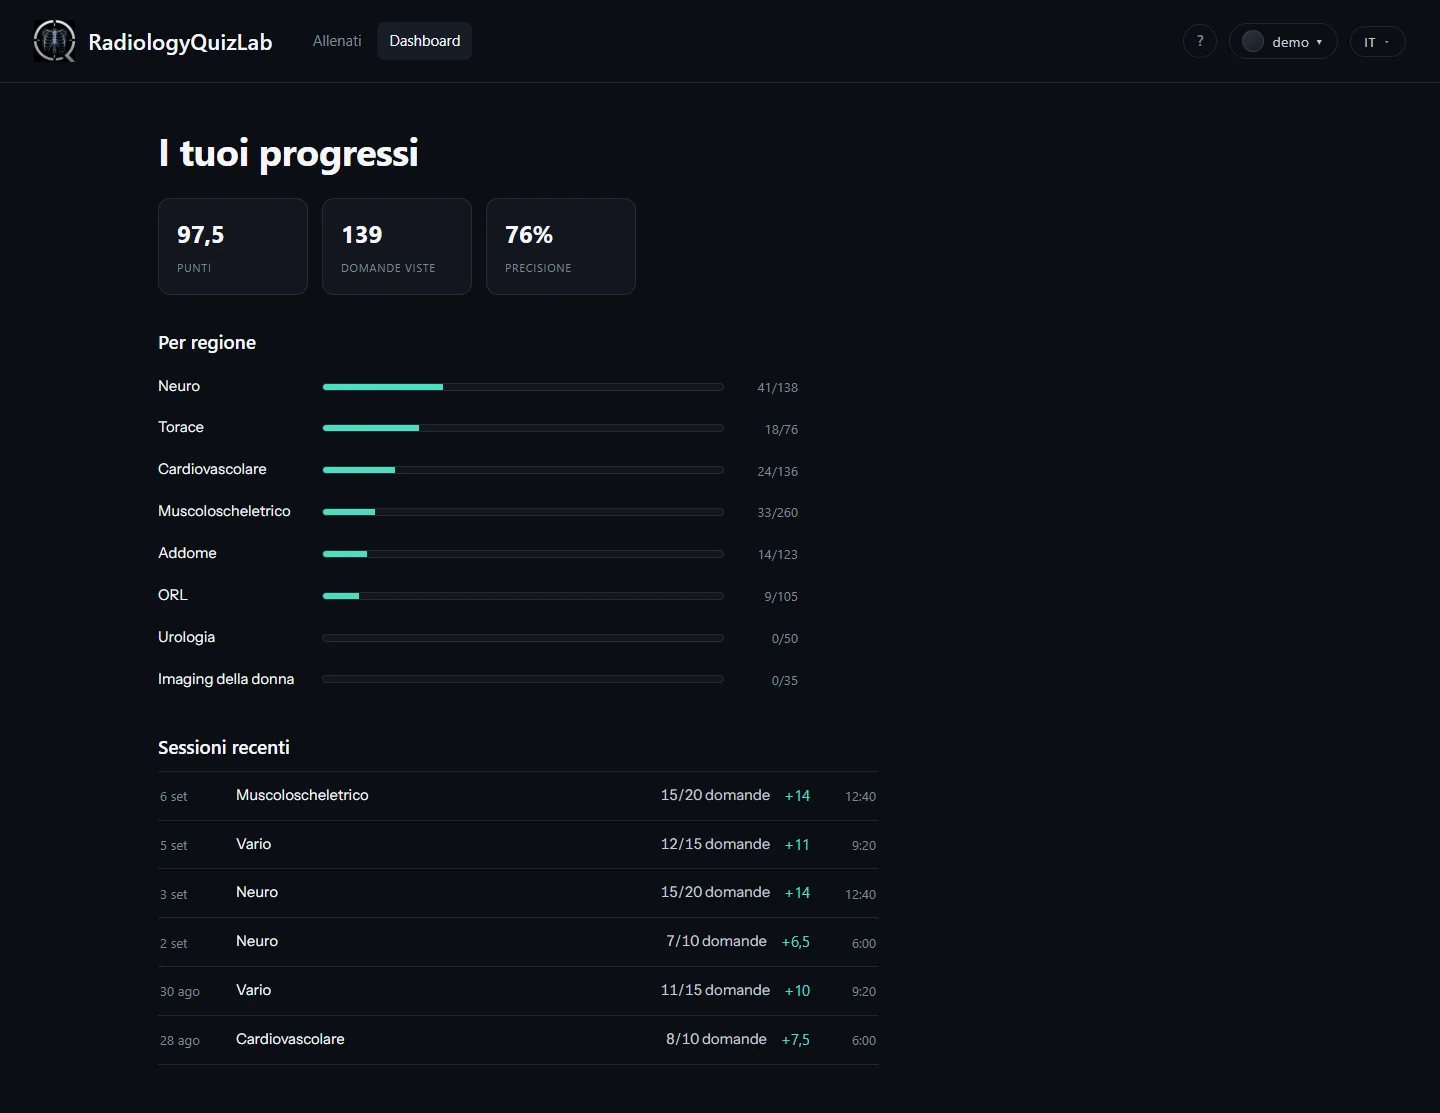Click the Sessioni recenti heading

[224, 747]
